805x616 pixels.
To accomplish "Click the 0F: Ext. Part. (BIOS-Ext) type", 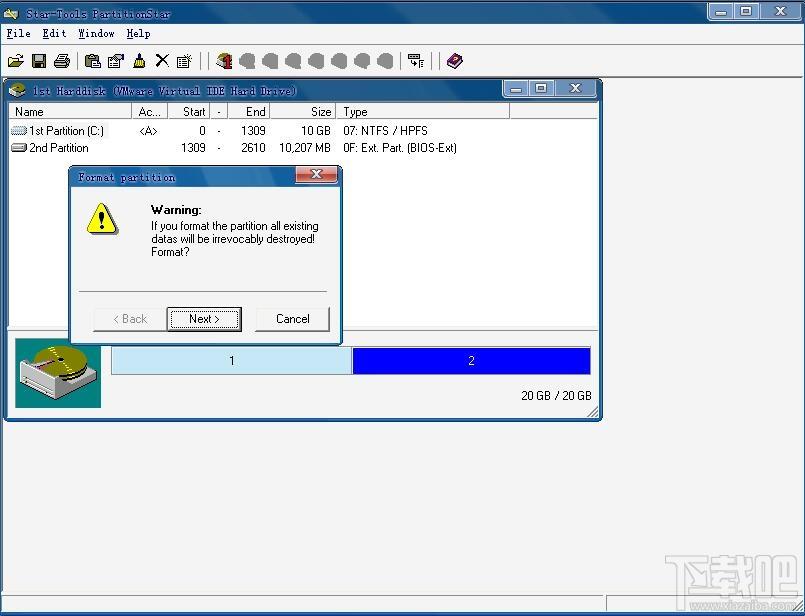I will 399,148.
